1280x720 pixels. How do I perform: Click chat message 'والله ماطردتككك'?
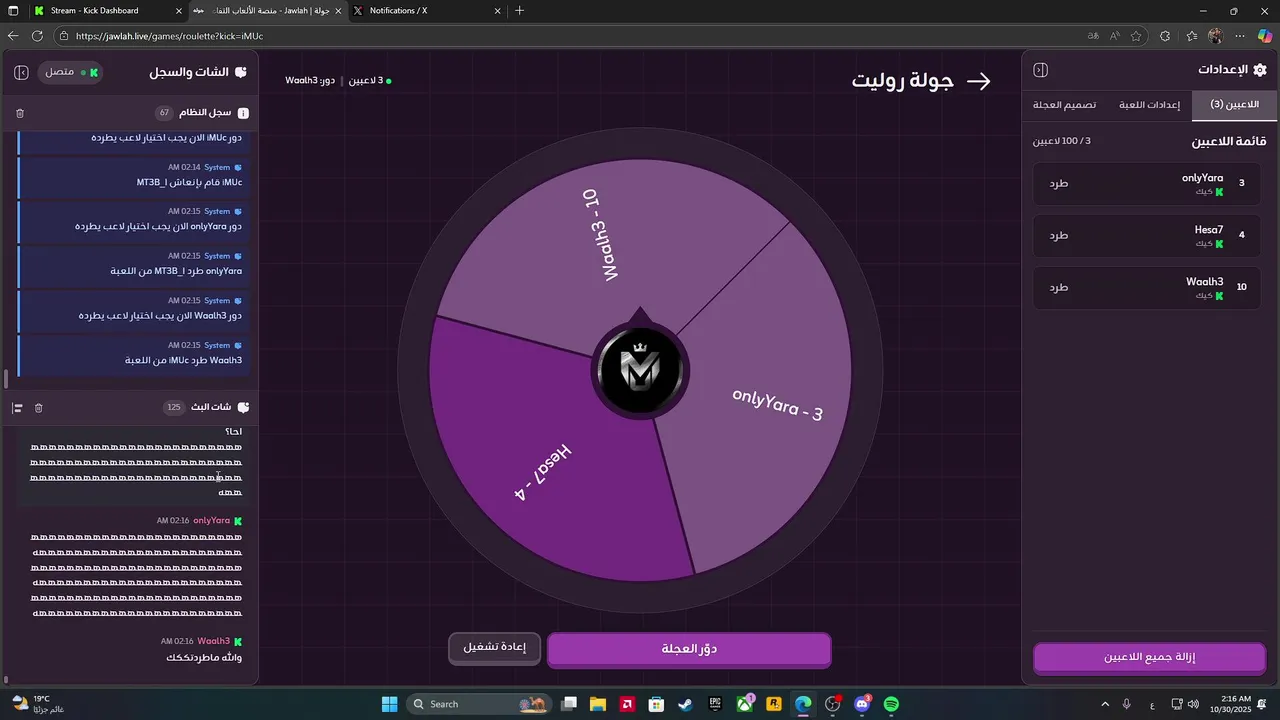[204, 657]
